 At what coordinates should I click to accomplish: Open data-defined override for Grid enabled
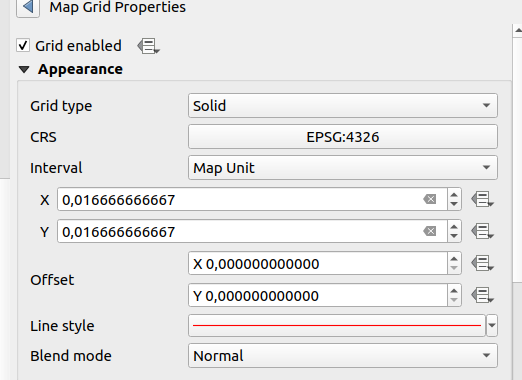(148, 46)
